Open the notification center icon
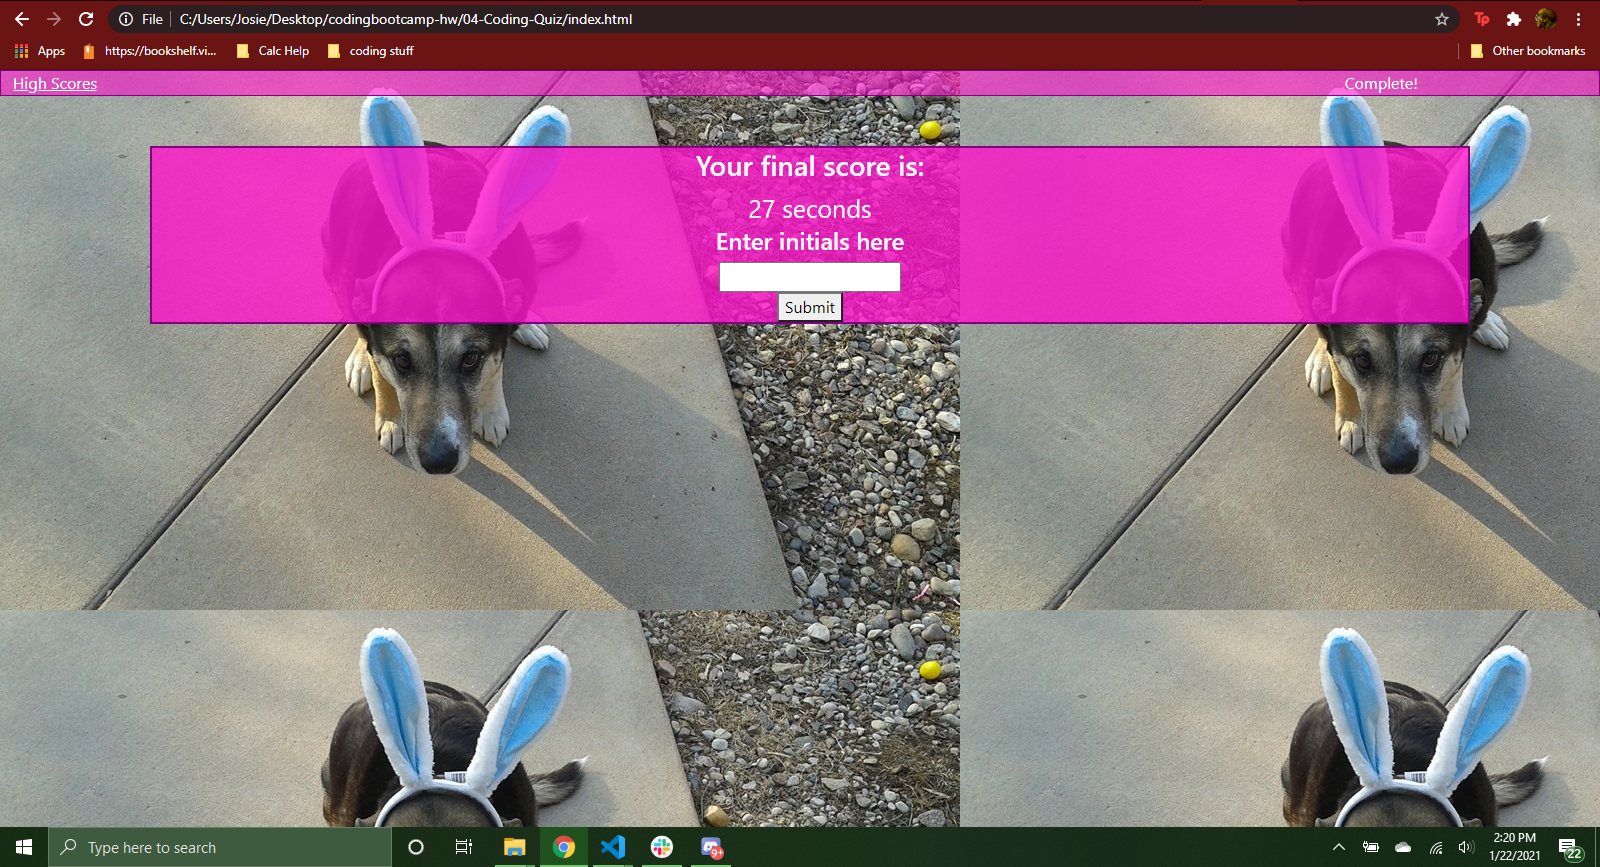The width and height of the screenshot is (1600, 867). coord(1571,848)
